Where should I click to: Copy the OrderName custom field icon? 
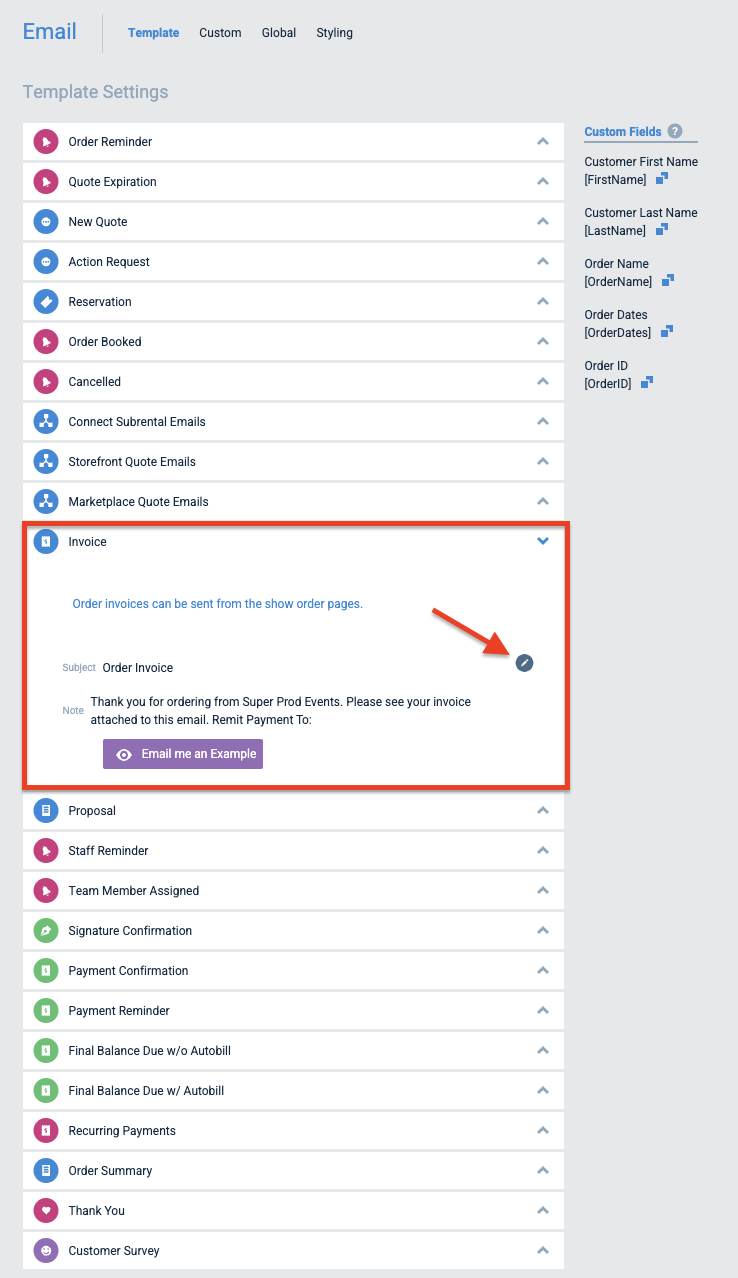(668, 281)
